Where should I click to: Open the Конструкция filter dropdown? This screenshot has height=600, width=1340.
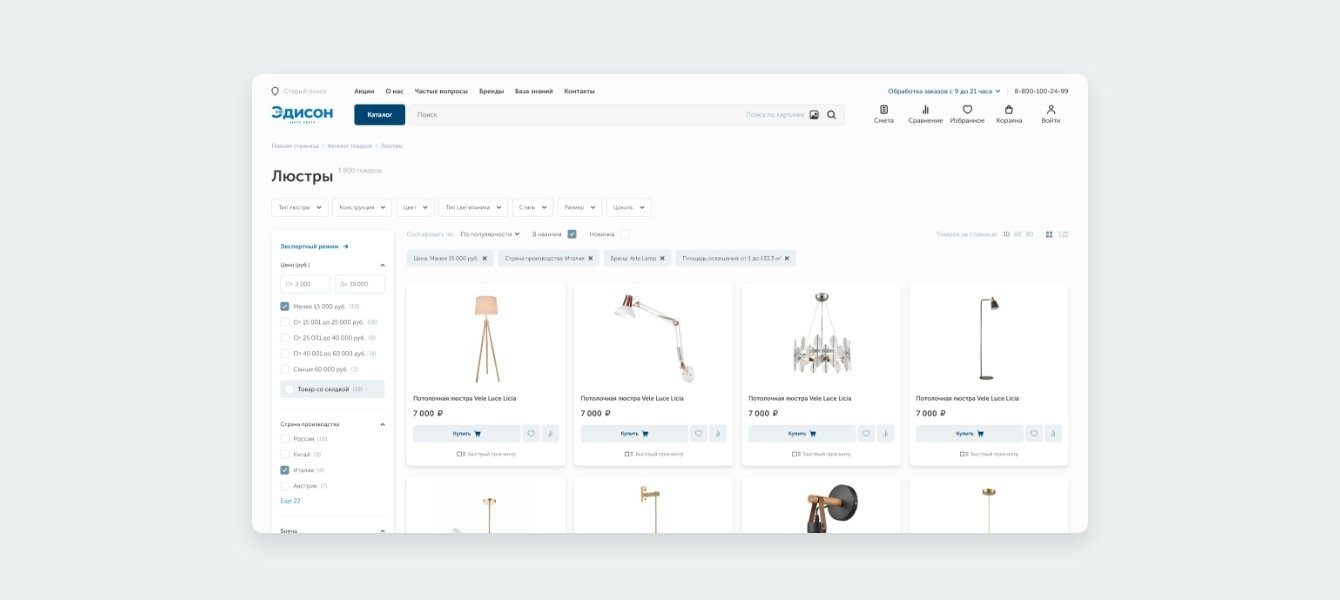point(362,207)
